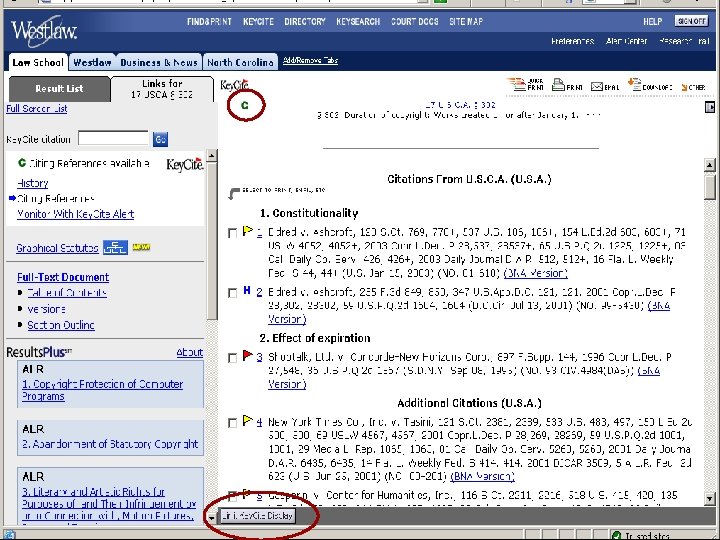This screenshot has width=720, height=540.
Task: Open Table of Contents link
Action: pos(67,293)
